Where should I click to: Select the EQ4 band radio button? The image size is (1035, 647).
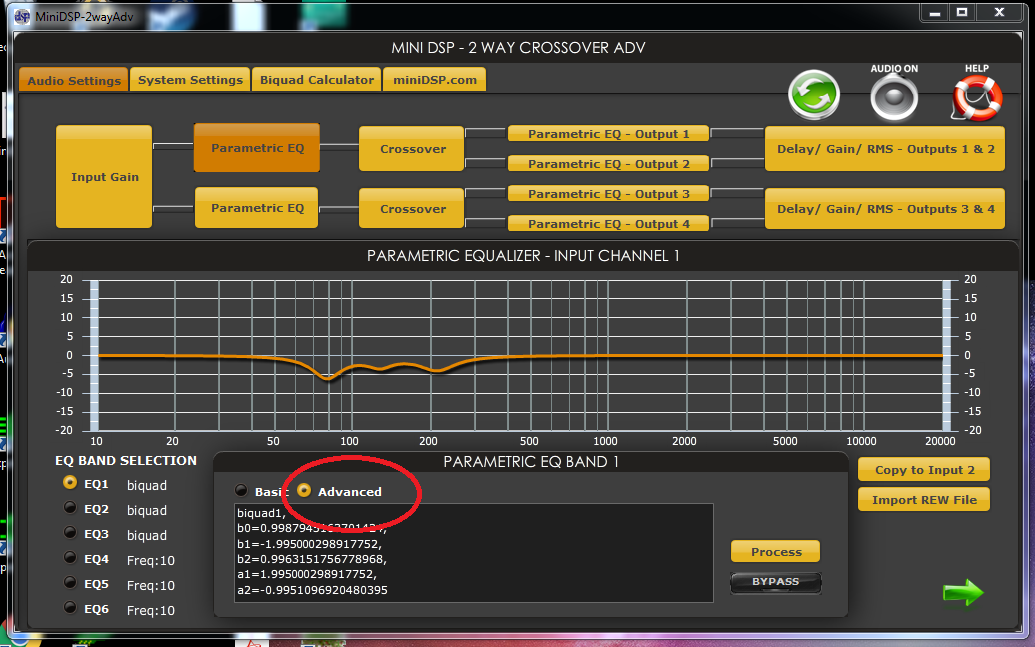[70, 557]
